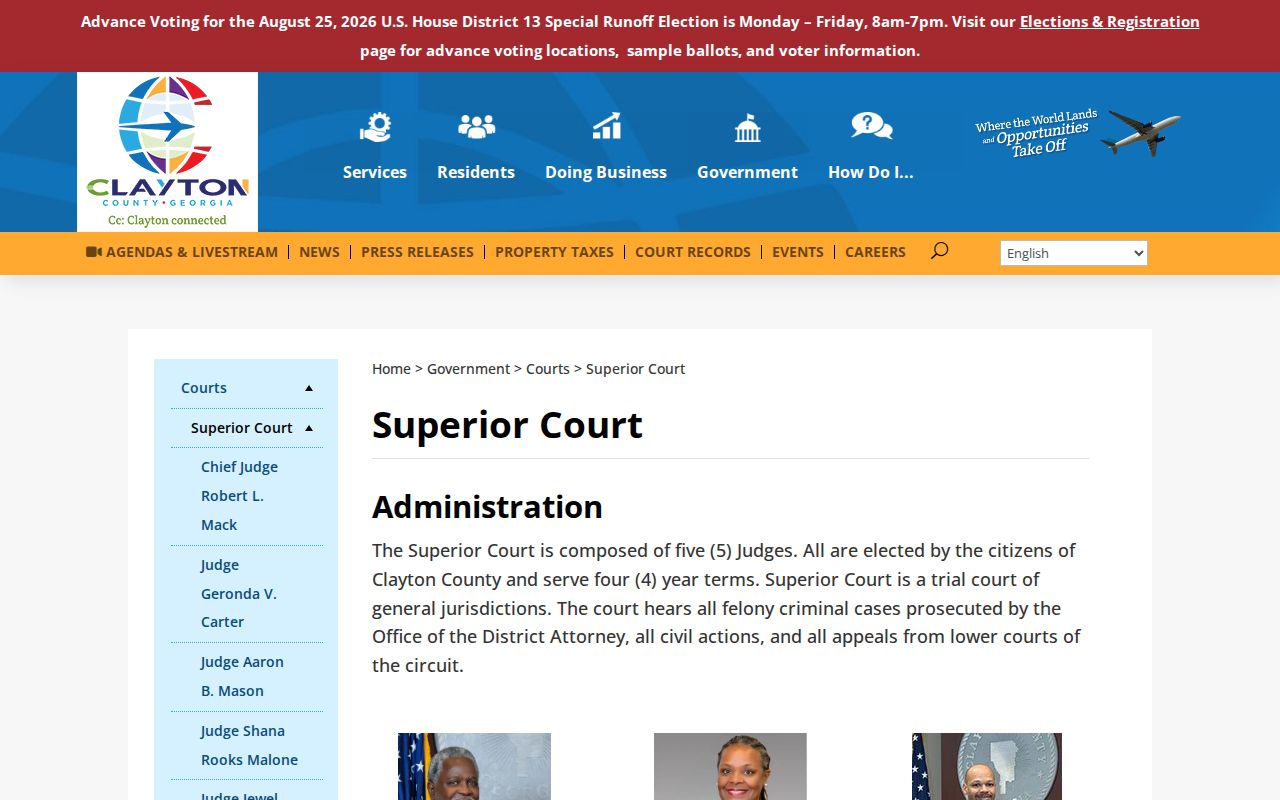The width and height of the screenshot is (1280, 800).
Task: Open Judge Shana Rooks Malone page
Action: point(249,745)
